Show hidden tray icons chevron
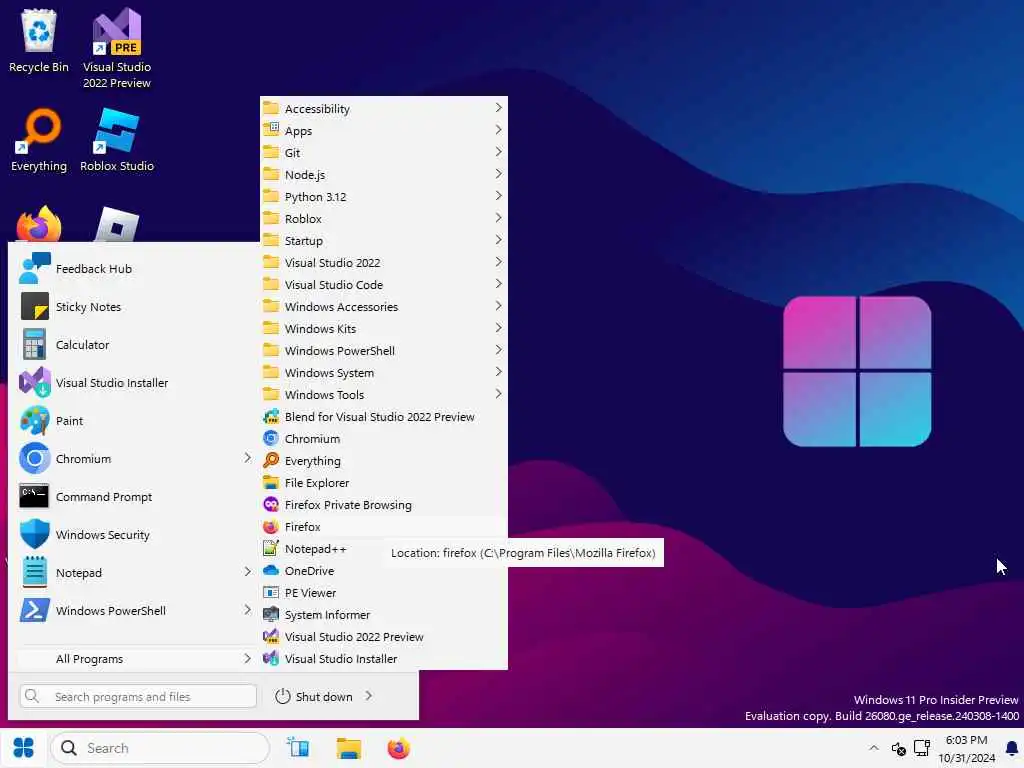Screen dimensions: 1024x768 pos(874,748)
